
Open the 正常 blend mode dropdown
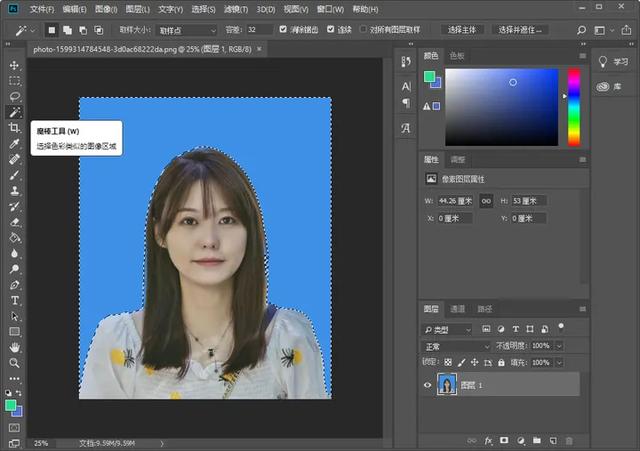click(x=456, y=347)
